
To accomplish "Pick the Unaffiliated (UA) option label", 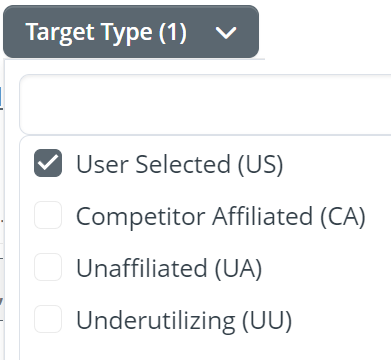I will click(169, 268).
